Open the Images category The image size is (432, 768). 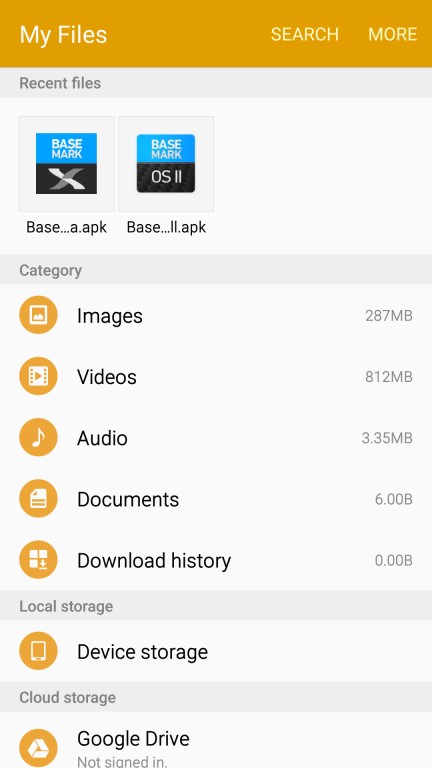tap(216, 315)
